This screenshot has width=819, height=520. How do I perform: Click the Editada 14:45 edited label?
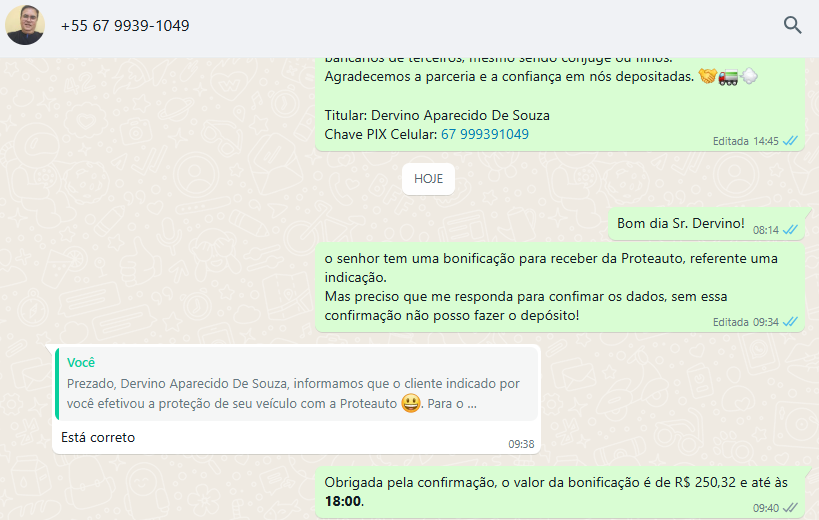point(745,141)
